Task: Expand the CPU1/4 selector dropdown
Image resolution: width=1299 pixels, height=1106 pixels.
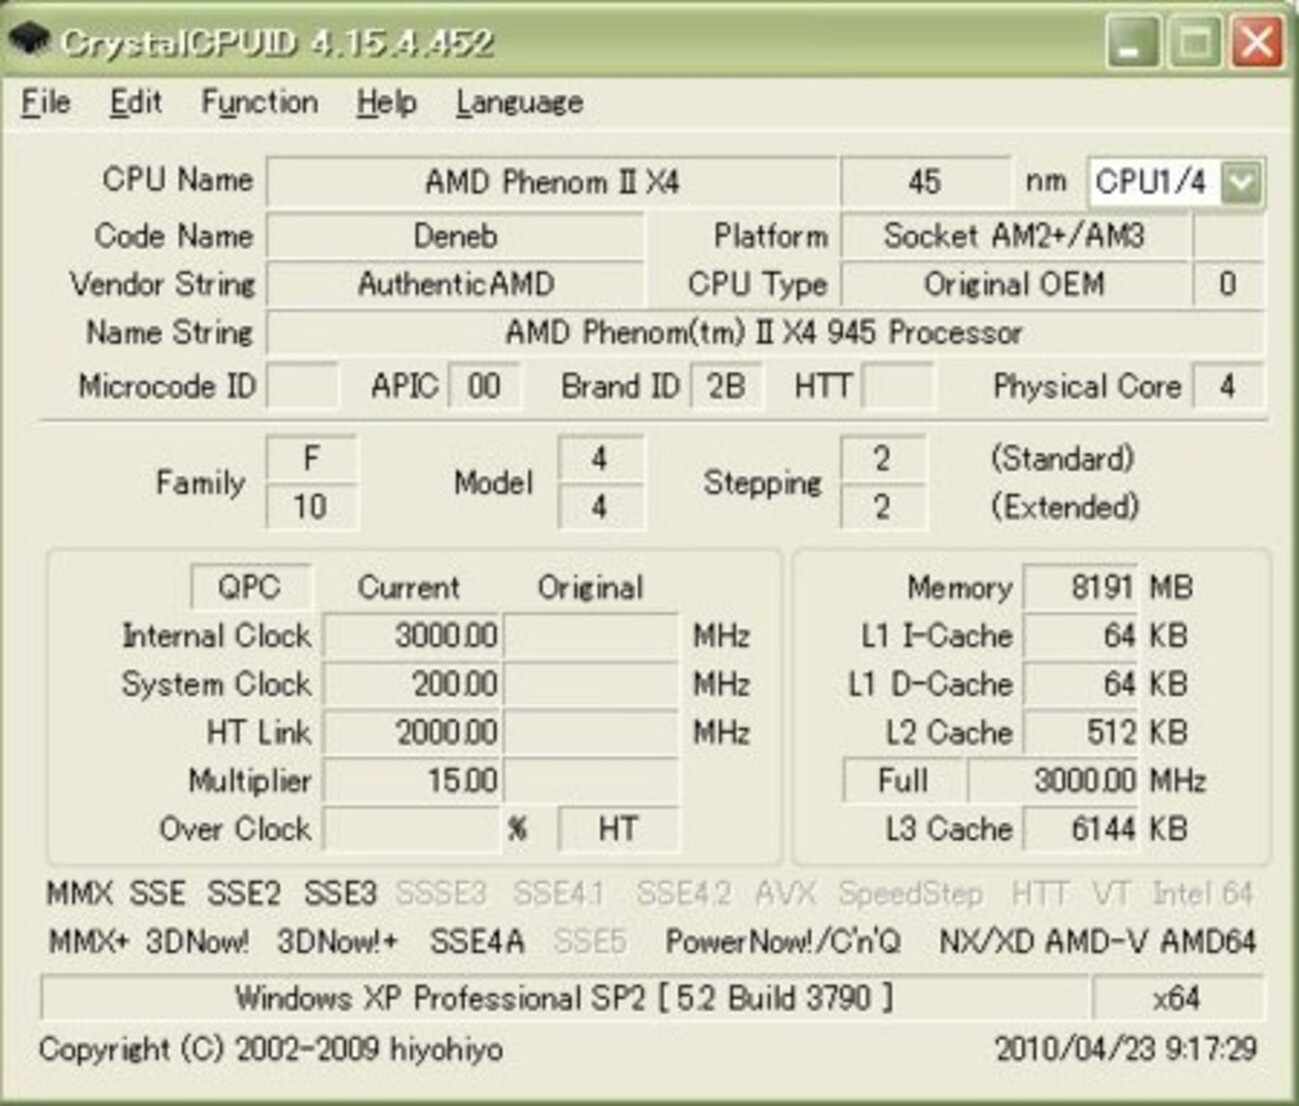Action: 1242,182
